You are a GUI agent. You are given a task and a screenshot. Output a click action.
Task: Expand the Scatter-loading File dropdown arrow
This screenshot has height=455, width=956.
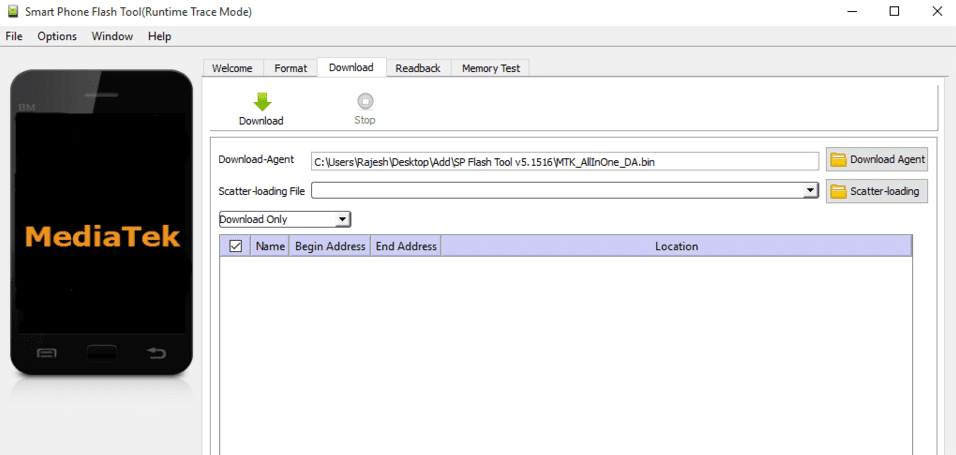[x=810, y=191]
